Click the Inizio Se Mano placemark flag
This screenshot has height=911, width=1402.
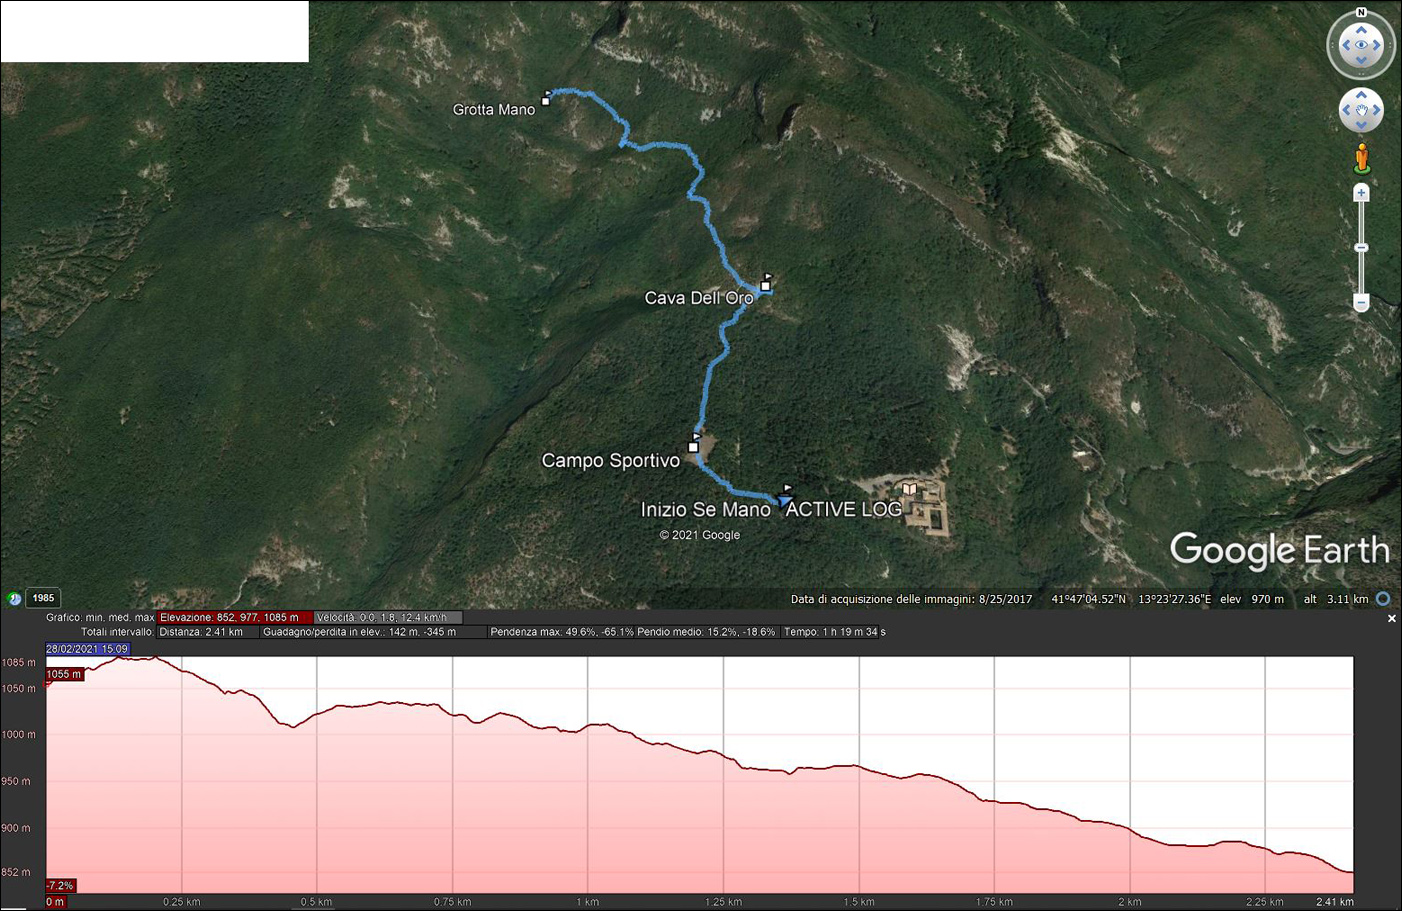pyautogui.click(x=787, y=489)
